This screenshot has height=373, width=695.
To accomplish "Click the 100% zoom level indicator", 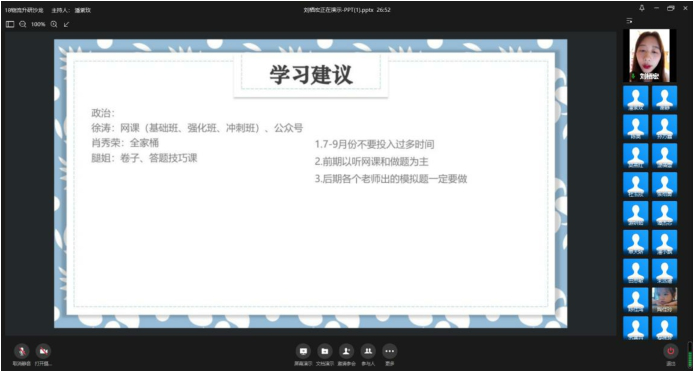I will 38,24.
